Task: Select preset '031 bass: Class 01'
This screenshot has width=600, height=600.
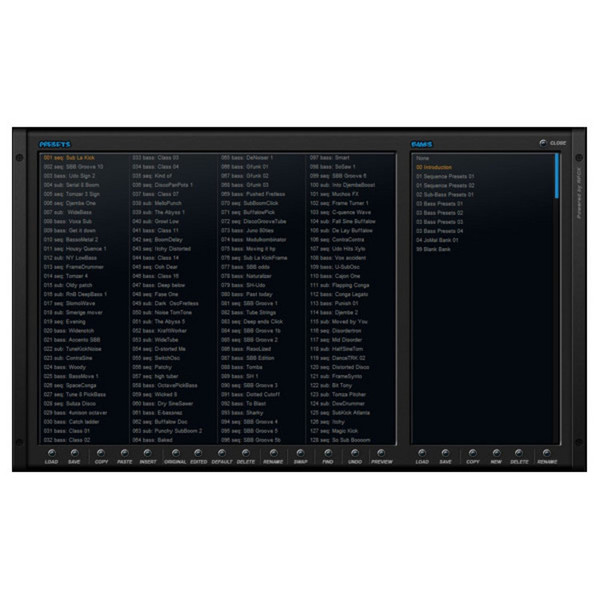Action: click(x=67, y=431)
